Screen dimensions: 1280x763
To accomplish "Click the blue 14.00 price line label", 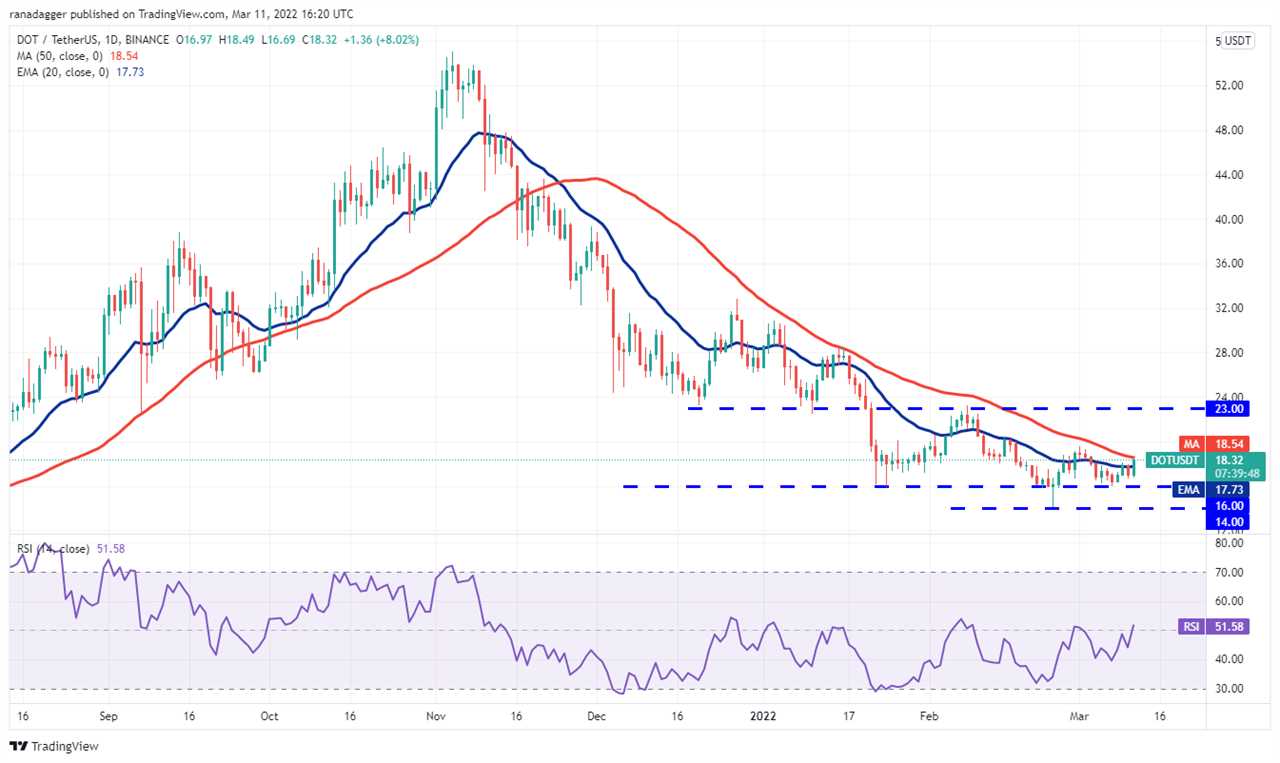I will coord(1226,522).
